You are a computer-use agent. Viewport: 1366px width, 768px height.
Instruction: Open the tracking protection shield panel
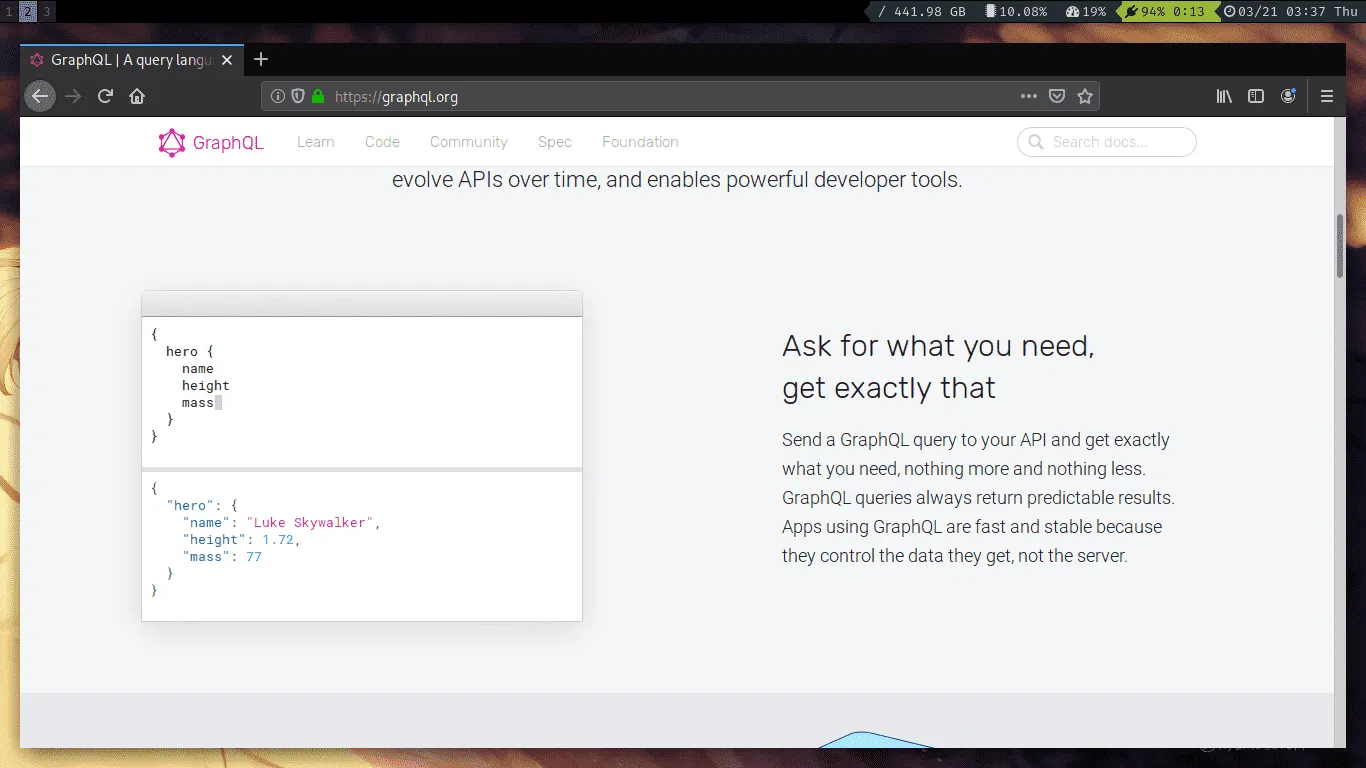298,96
